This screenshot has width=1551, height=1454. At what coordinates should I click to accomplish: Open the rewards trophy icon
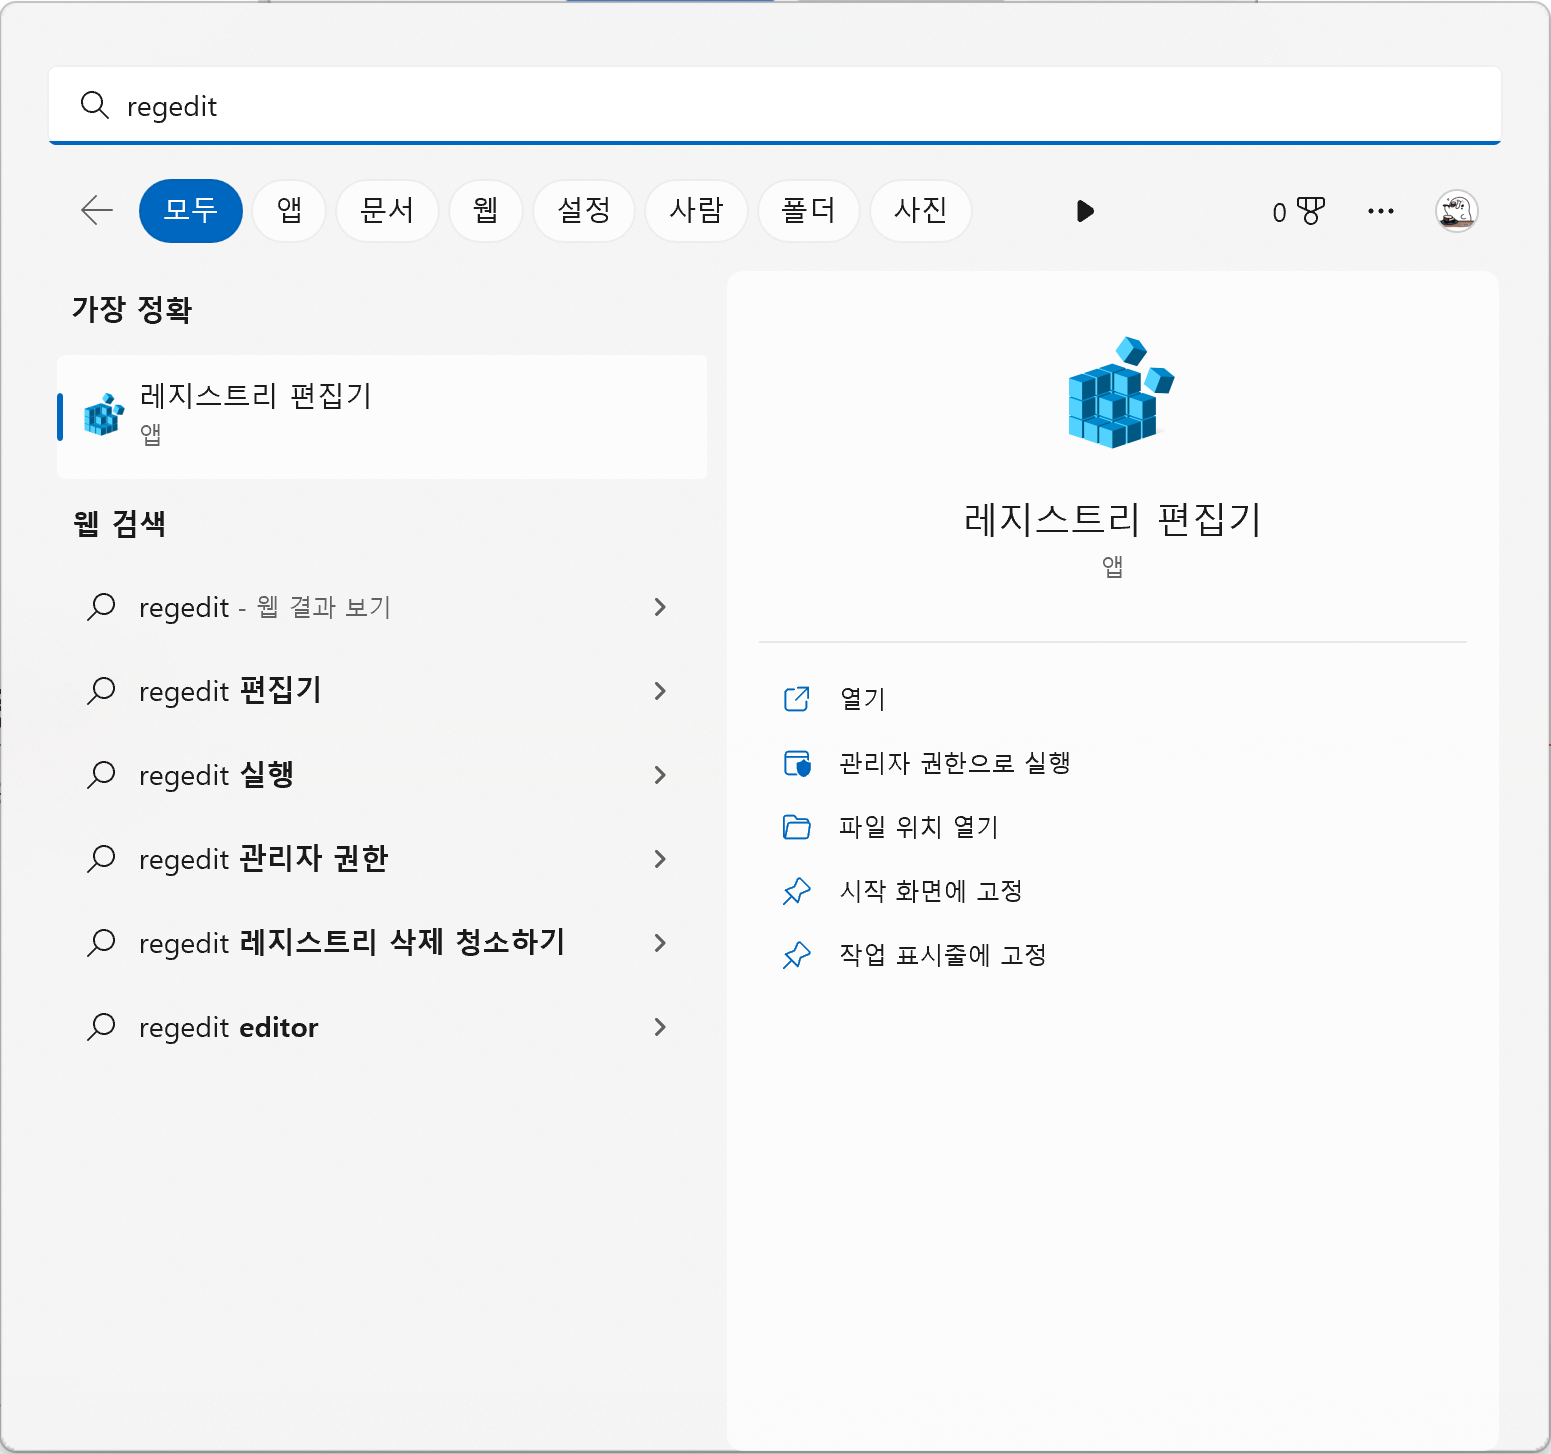[x=1310, y=211]
